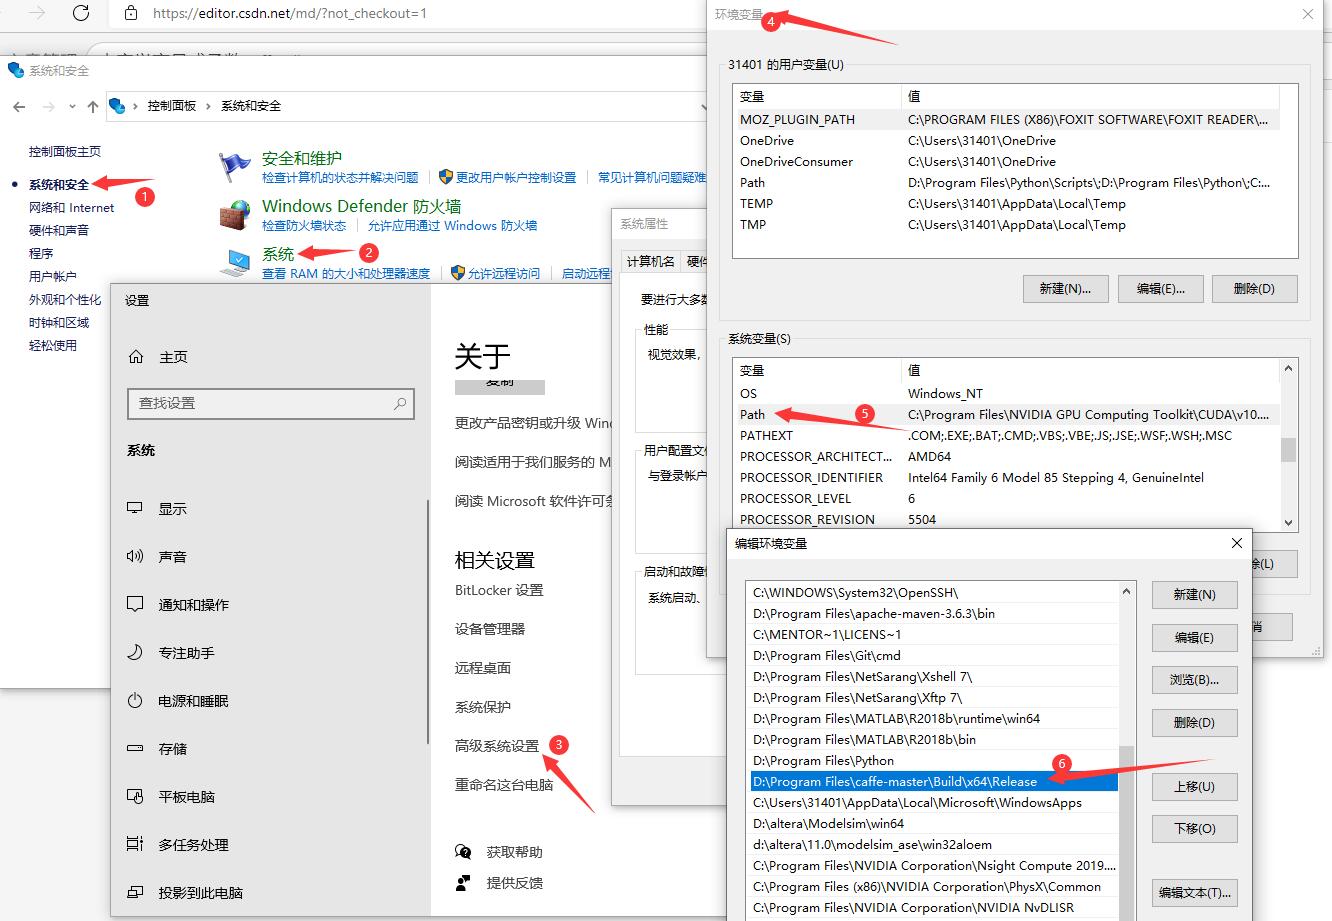Select user variable TEMP row
This screenshot has width=1332, height=921.
click(1006, 203)
